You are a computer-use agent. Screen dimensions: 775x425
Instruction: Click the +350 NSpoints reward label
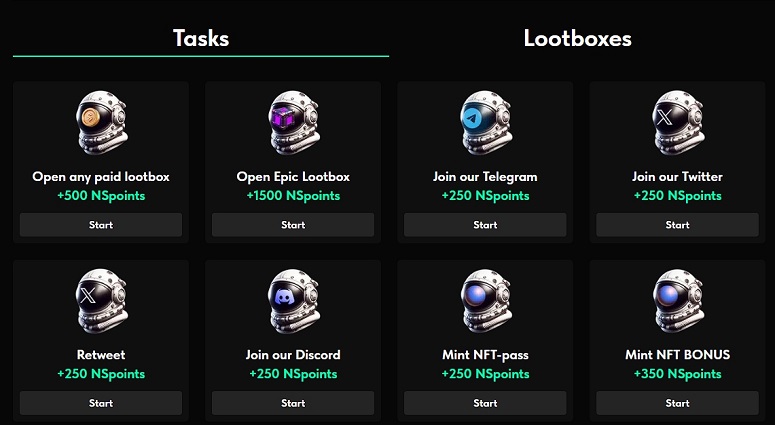tap(677, 374)
